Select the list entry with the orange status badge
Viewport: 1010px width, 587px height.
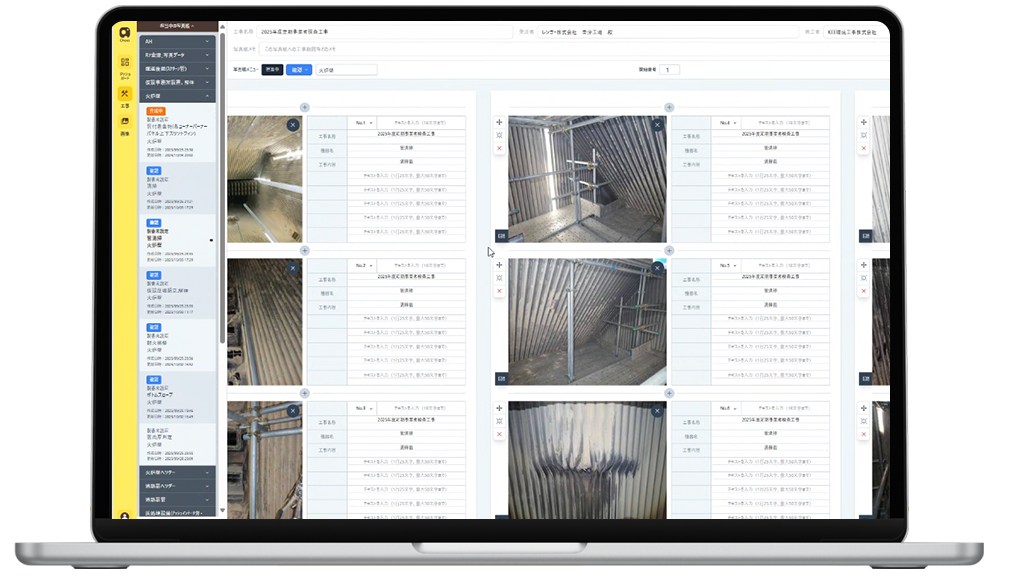pyautogui.click(x=179, y=131)
